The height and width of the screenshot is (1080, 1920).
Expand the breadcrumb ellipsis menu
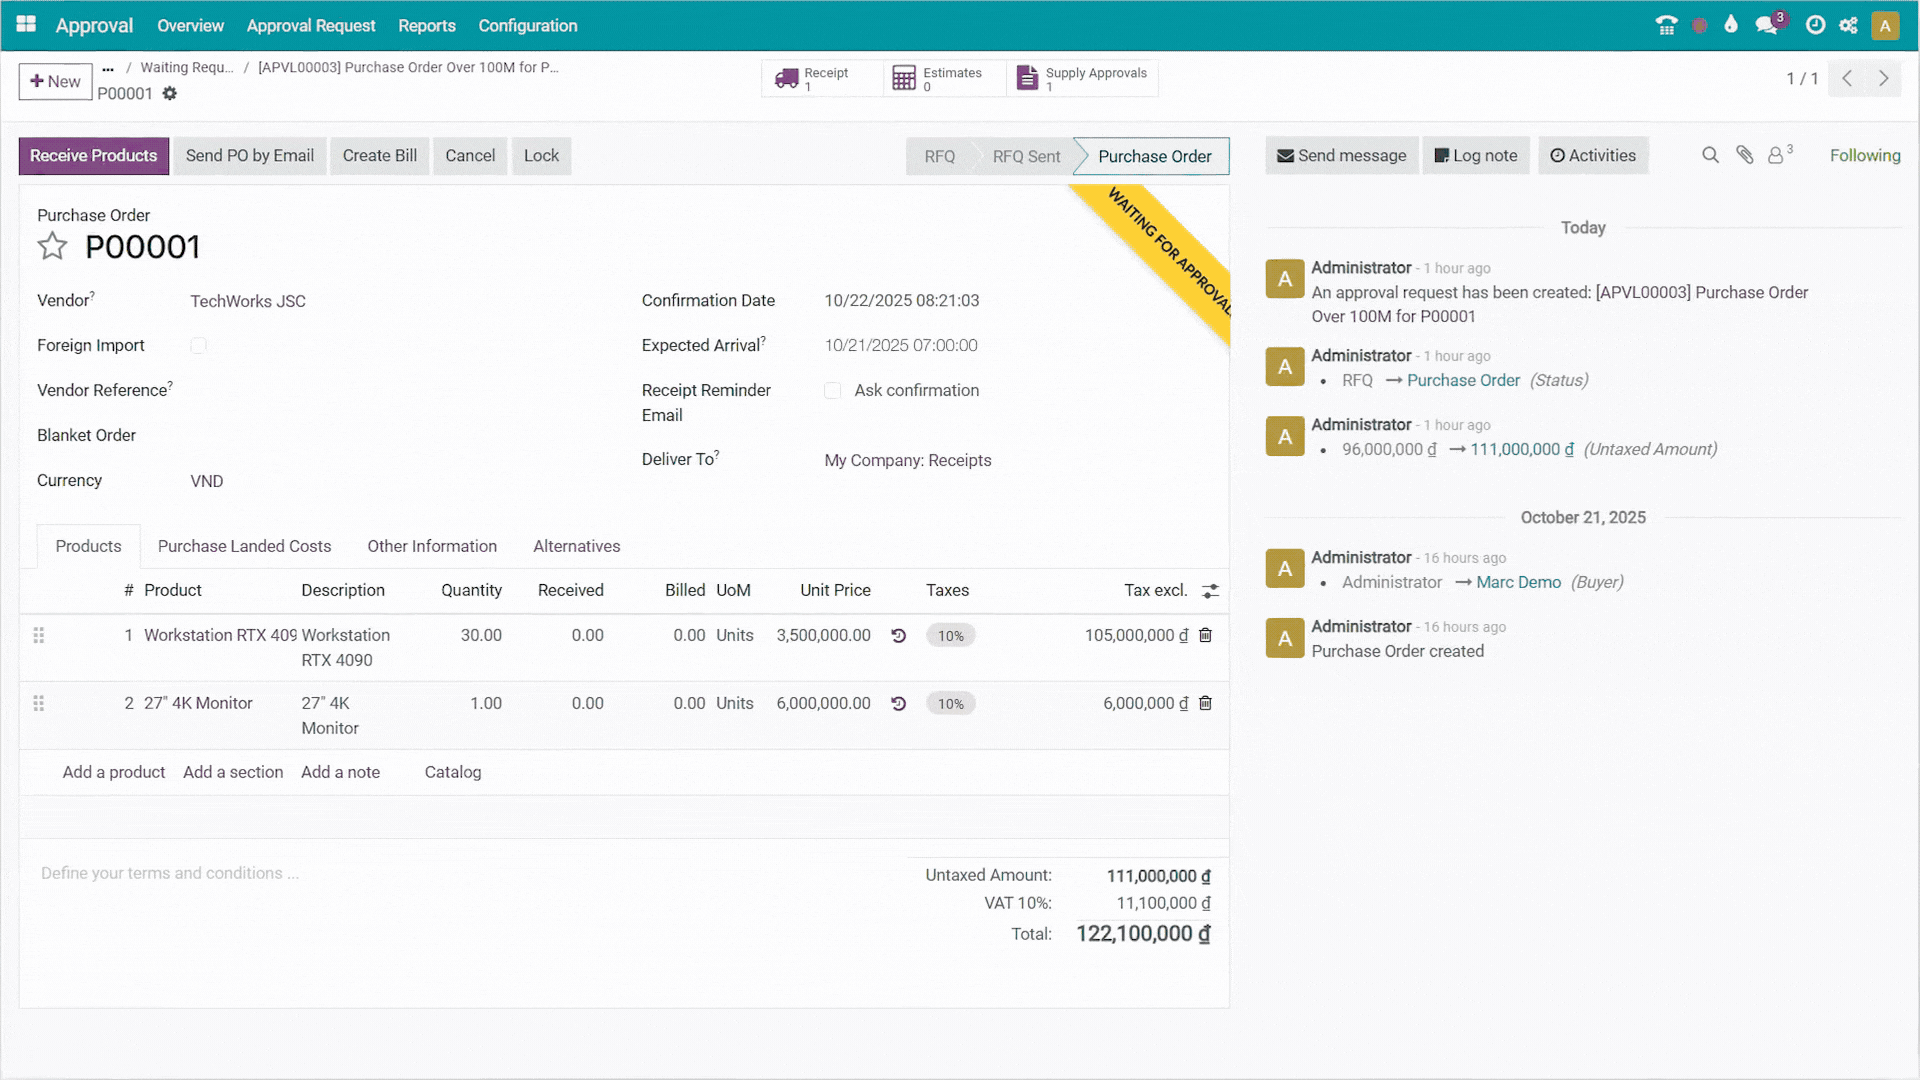[108, 68]
